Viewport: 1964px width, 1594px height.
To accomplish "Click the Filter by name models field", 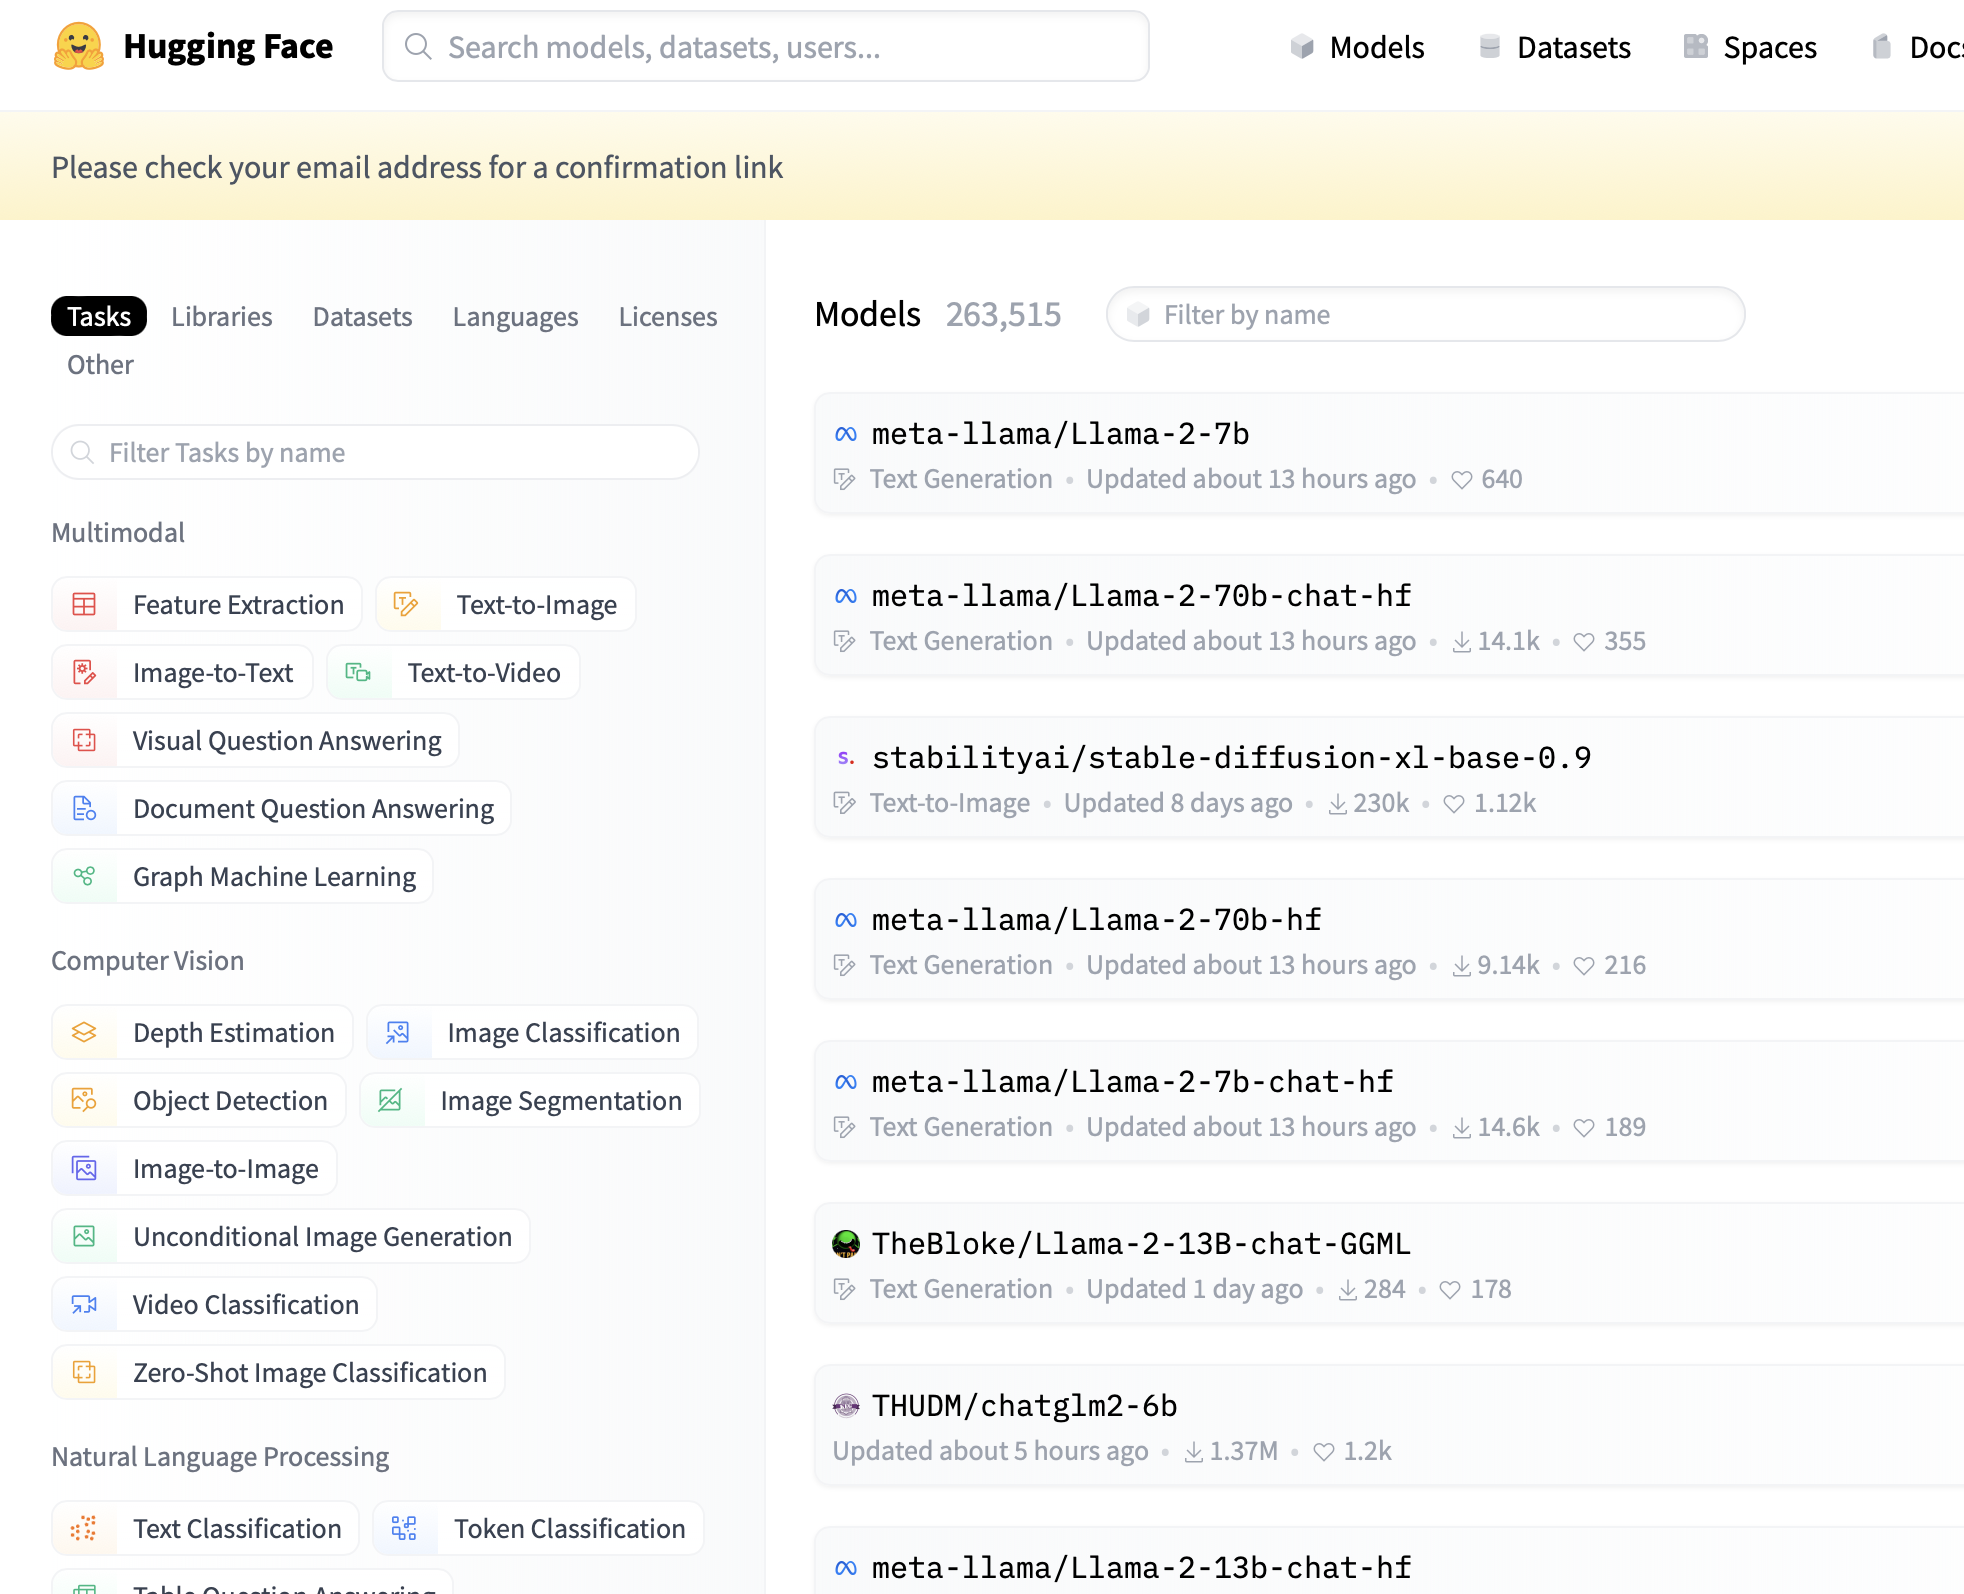I will point(1426,314).
